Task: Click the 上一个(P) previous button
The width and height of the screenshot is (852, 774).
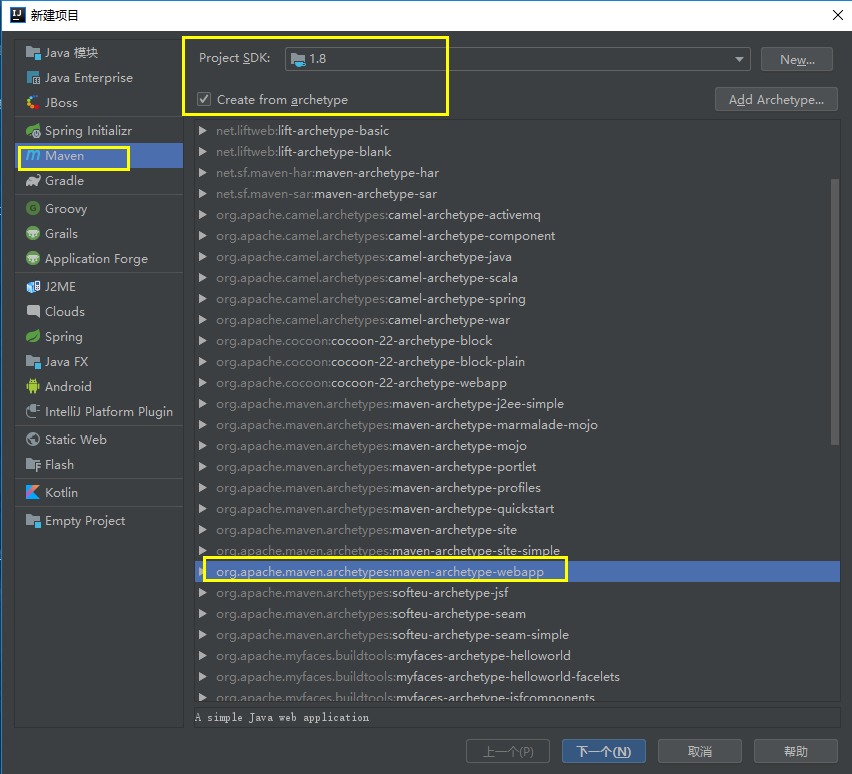Action: (x=508, y=751)
